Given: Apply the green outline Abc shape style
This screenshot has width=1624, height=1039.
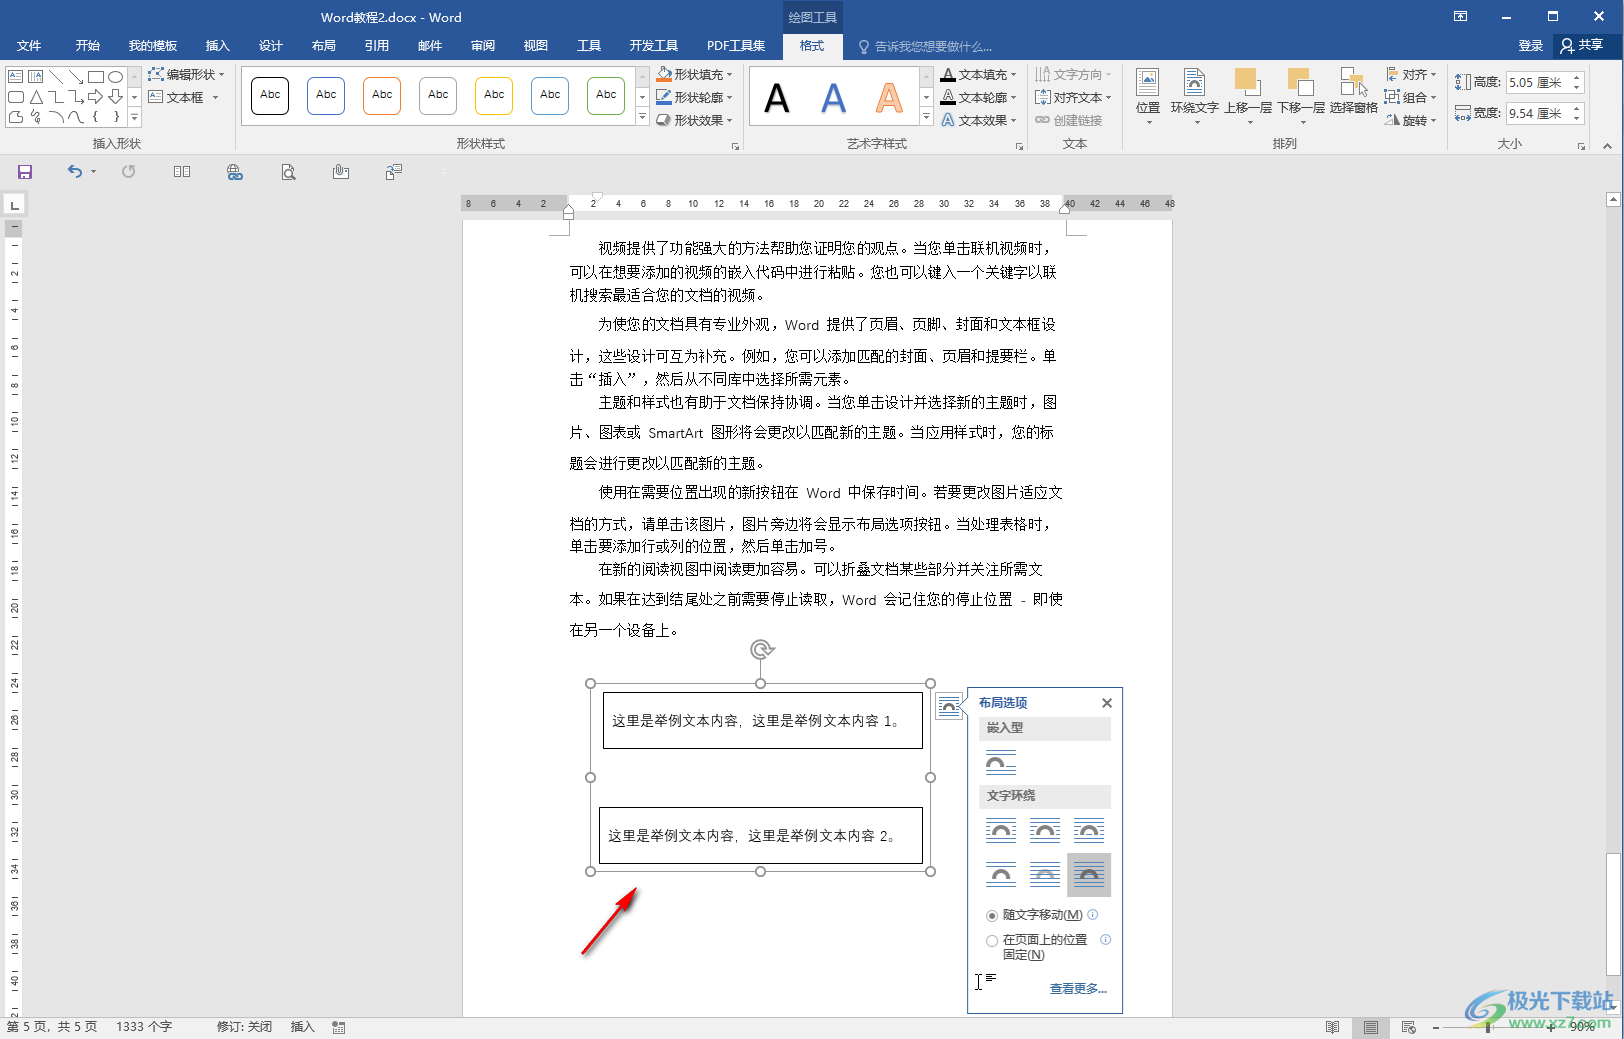Looking at the screenshot, I should point(606,95).
